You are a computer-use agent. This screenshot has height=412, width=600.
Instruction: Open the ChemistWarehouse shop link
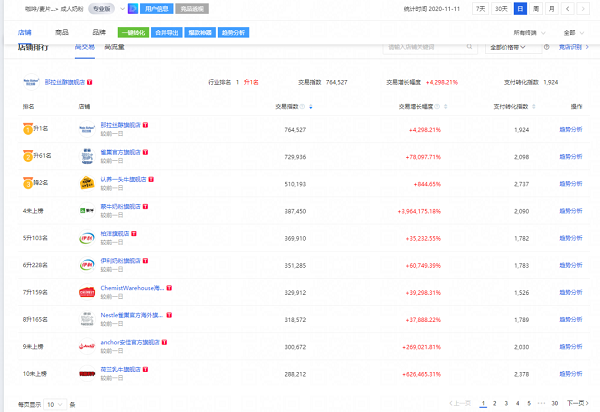[132, 288]
